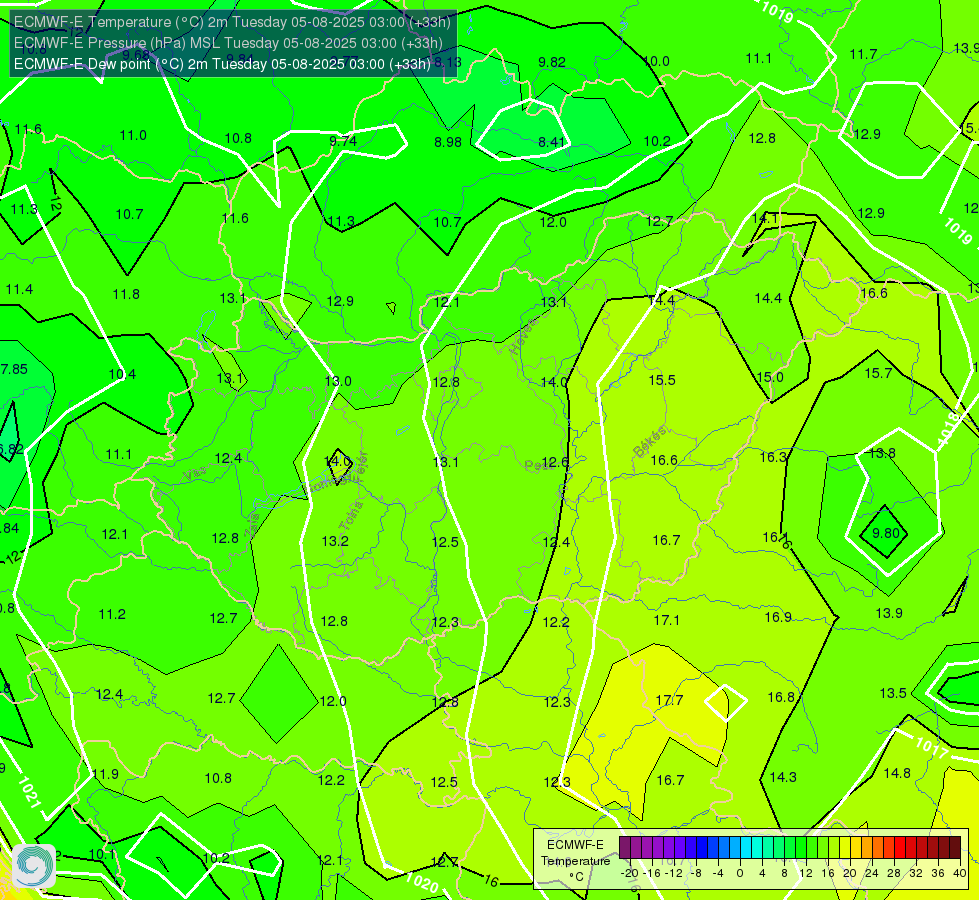
Task: Click the 12.6 temperature value
Action: pyautogui.click(x=555, y=463)
